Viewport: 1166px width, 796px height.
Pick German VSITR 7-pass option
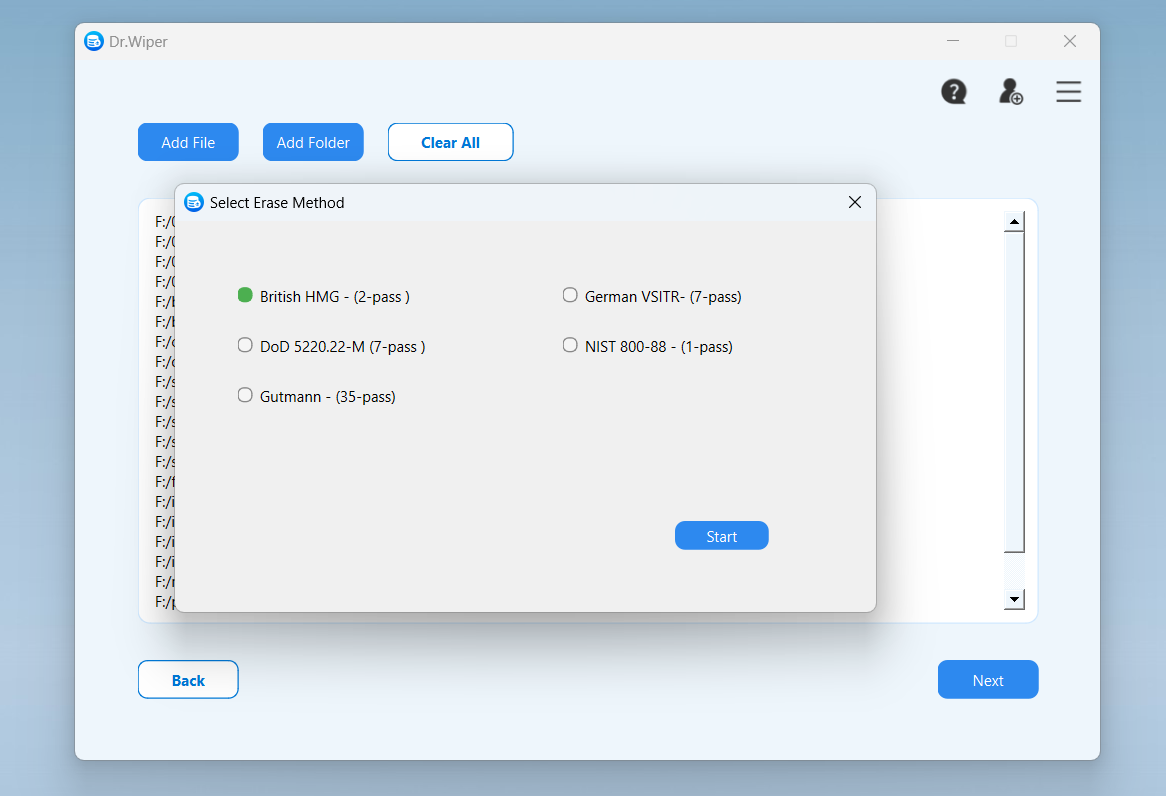click(x=570, y=295)
